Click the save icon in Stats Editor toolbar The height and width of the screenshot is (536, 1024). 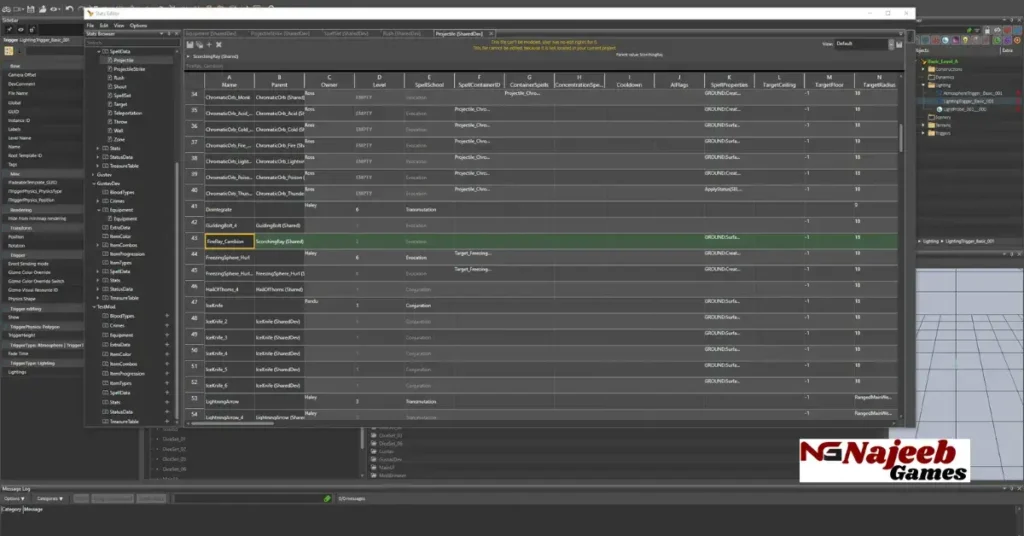[189, 45]
